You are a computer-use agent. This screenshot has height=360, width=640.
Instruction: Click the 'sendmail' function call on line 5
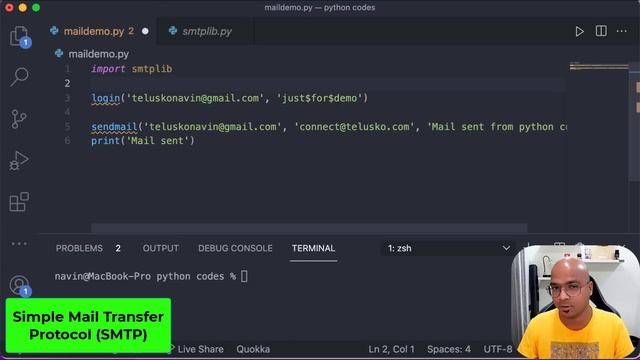pyautogui.click(x=114, y=127)
